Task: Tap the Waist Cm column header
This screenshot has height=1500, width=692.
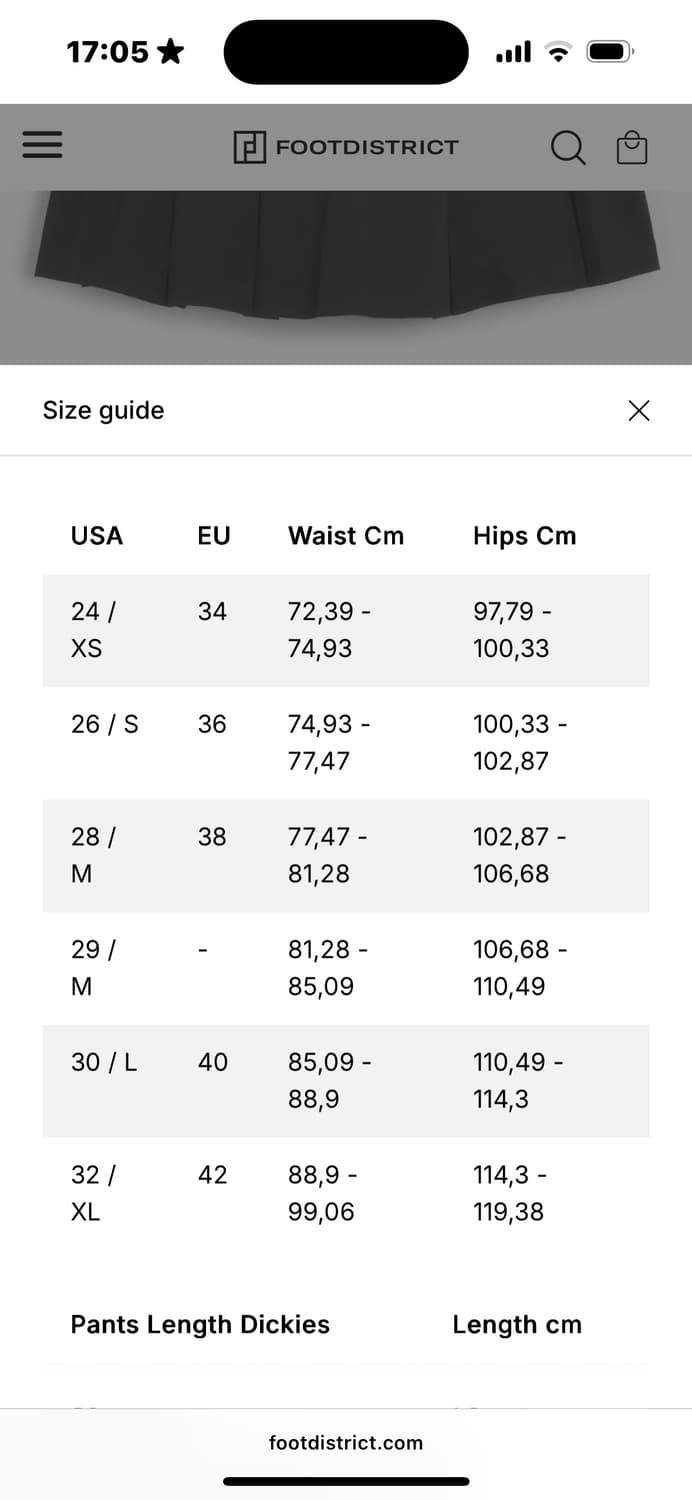Action: click(x=346, y=536)
